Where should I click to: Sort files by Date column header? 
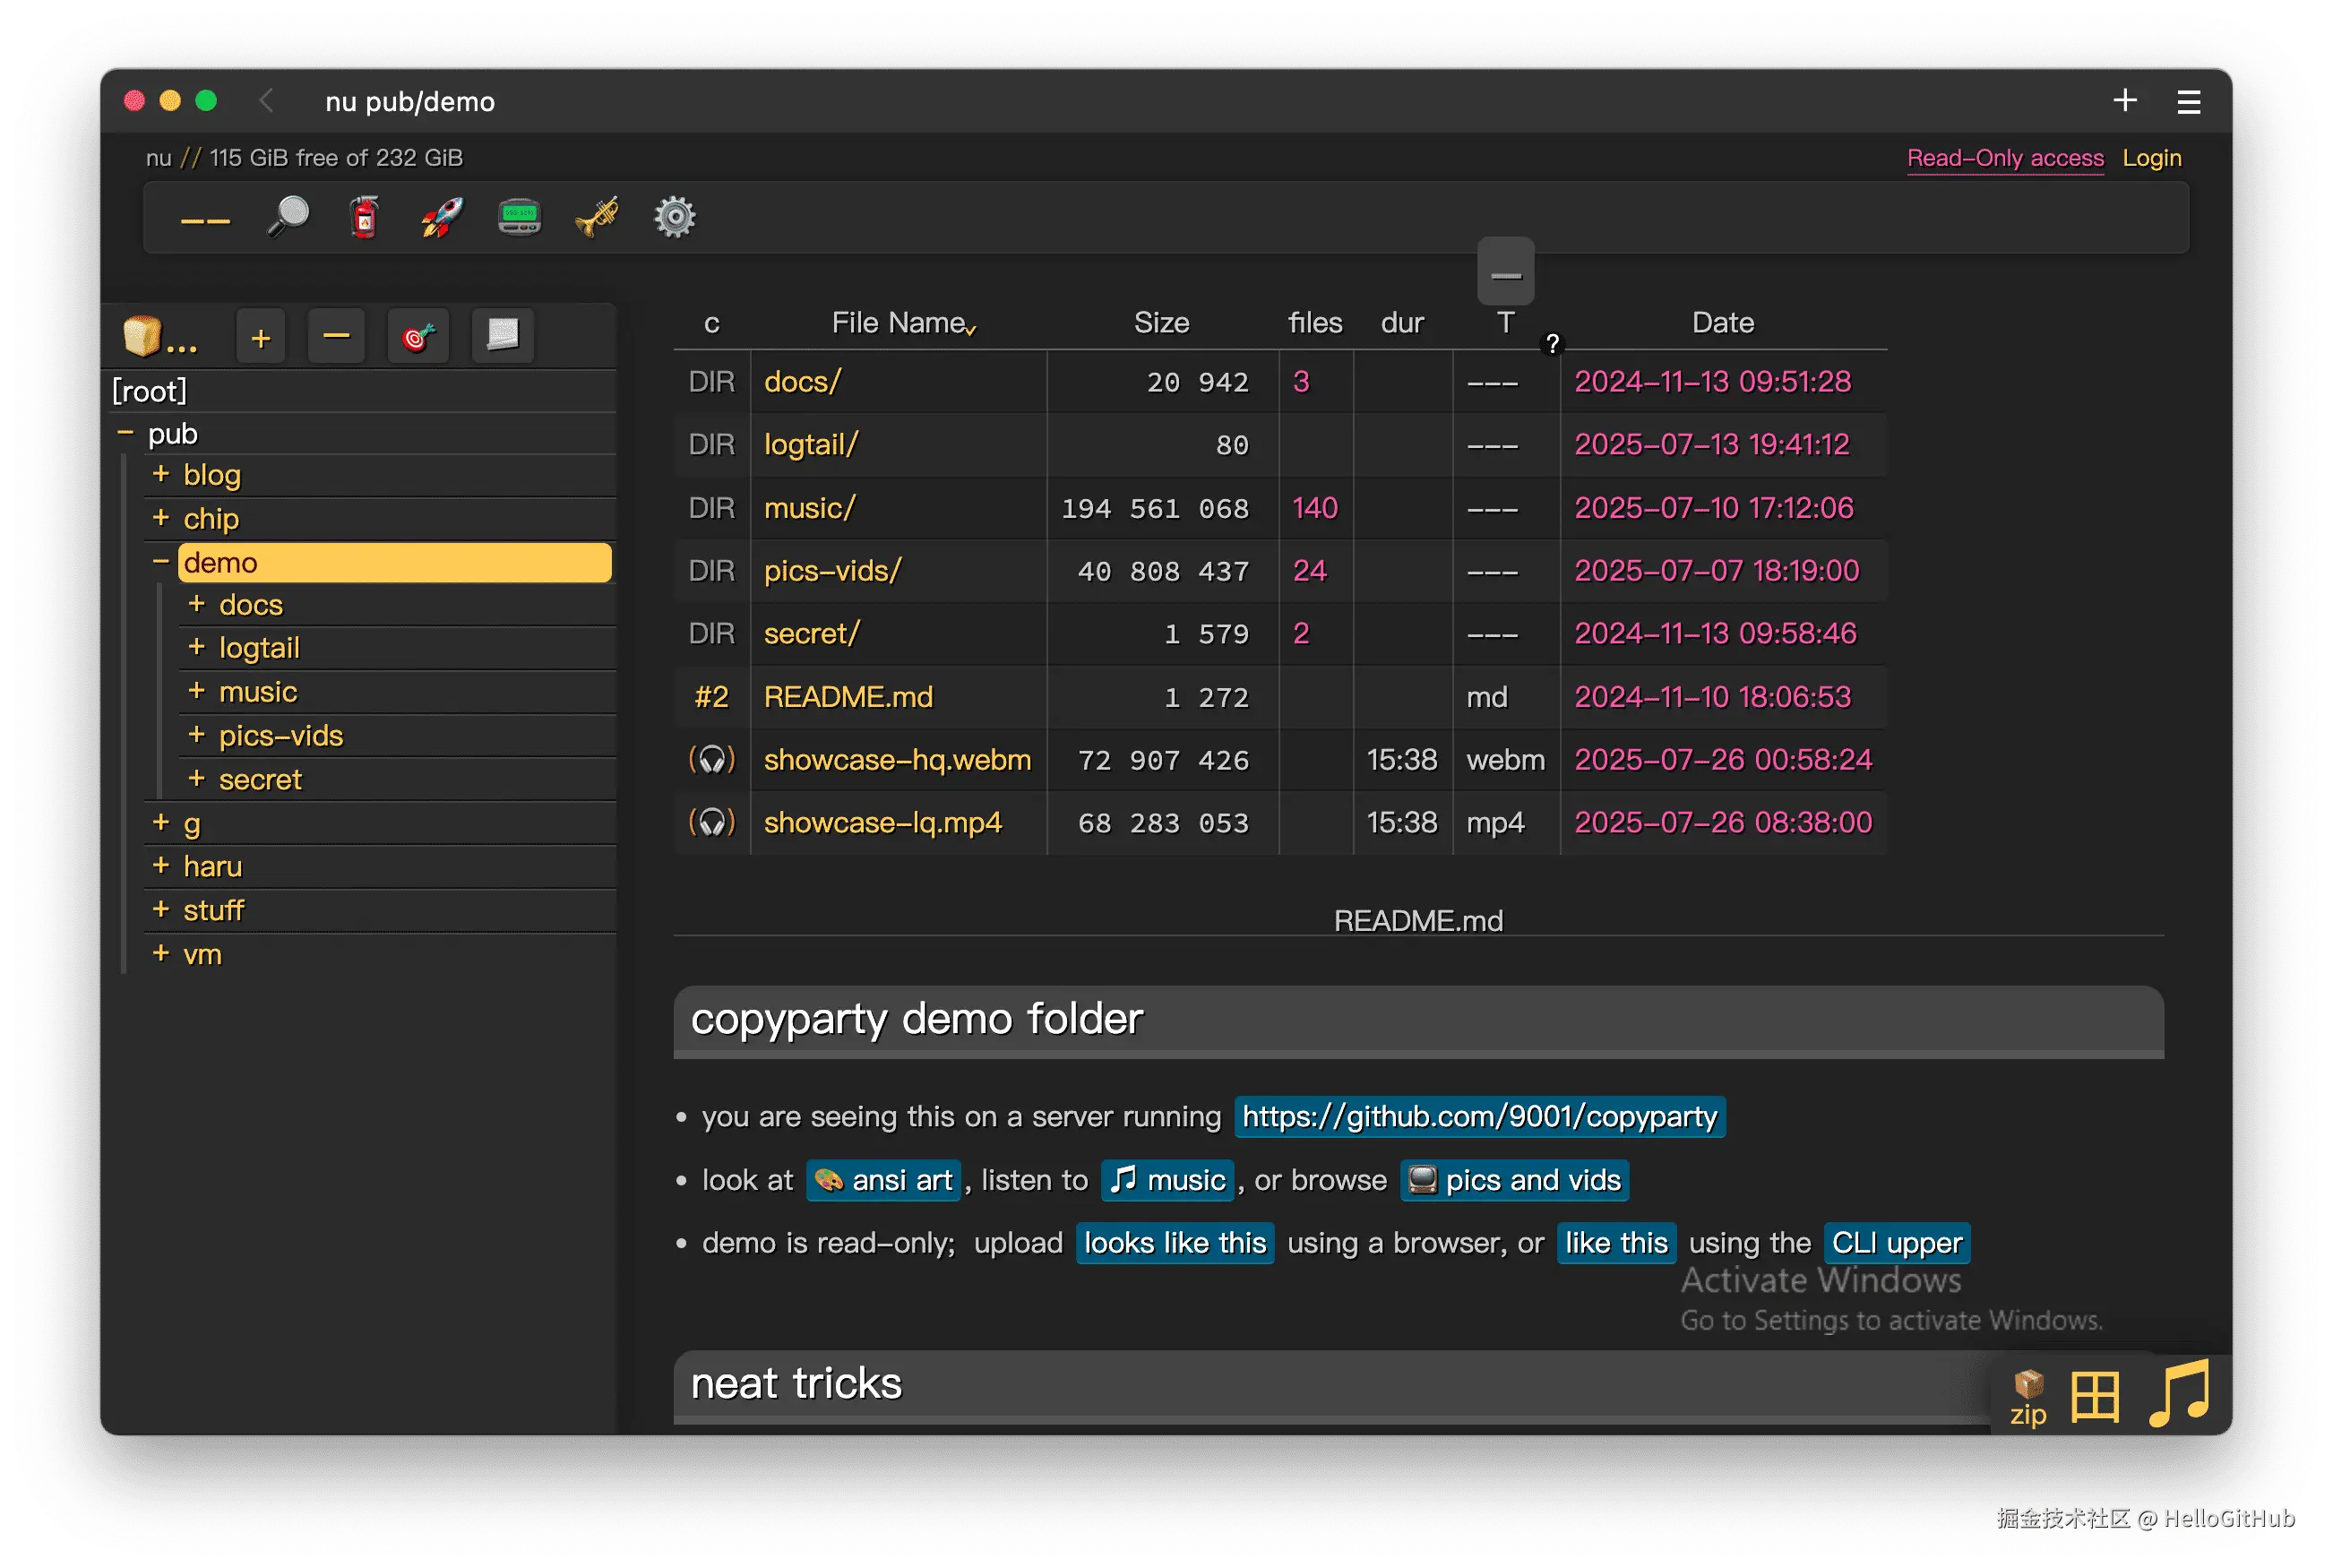1722,323
